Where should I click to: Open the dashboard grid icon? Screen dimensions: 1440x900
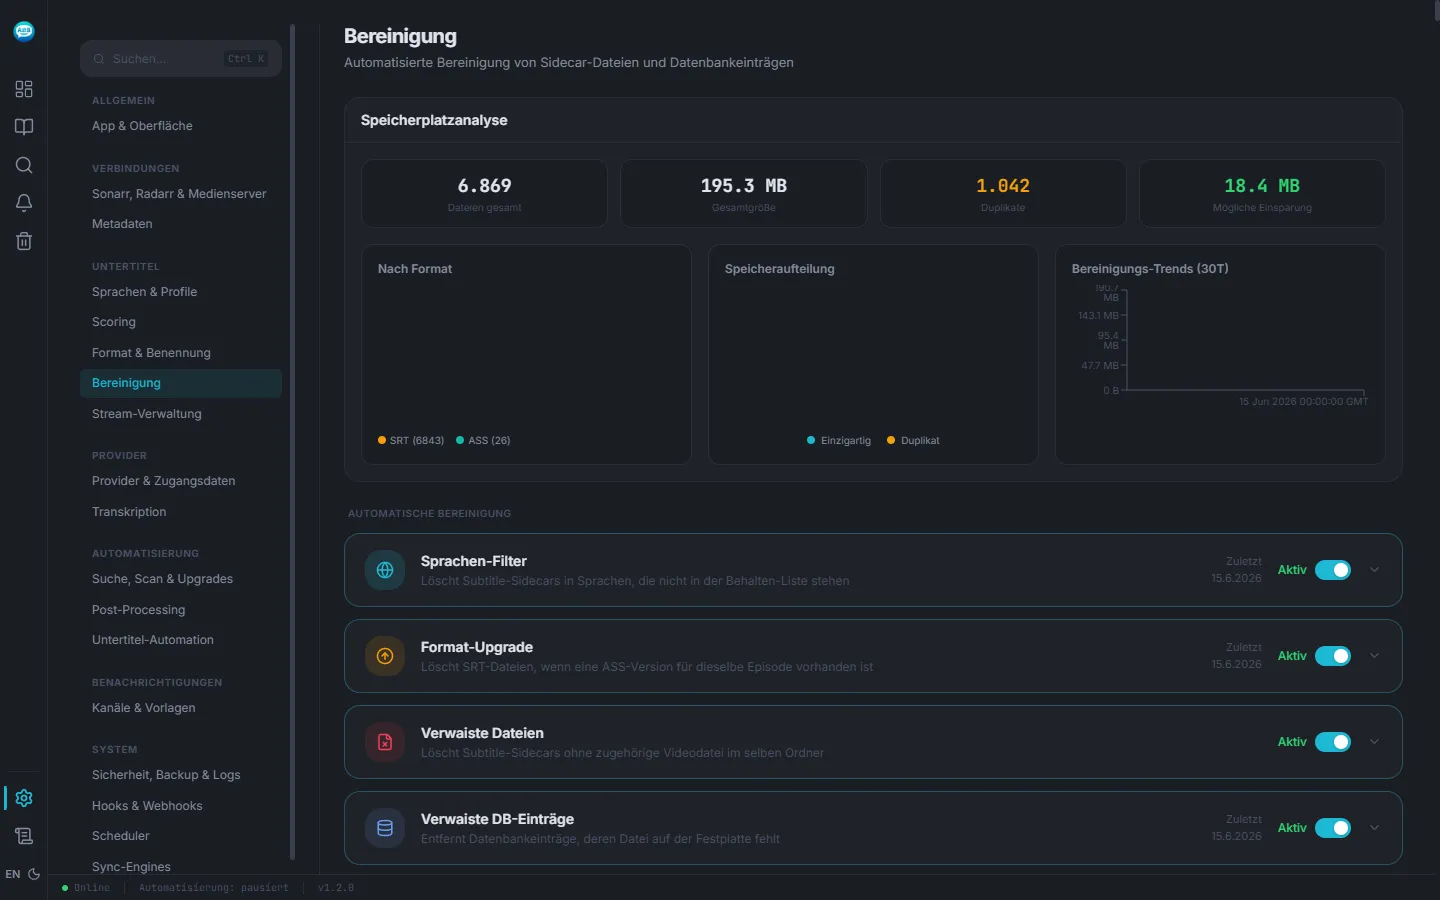pos(24,89)
